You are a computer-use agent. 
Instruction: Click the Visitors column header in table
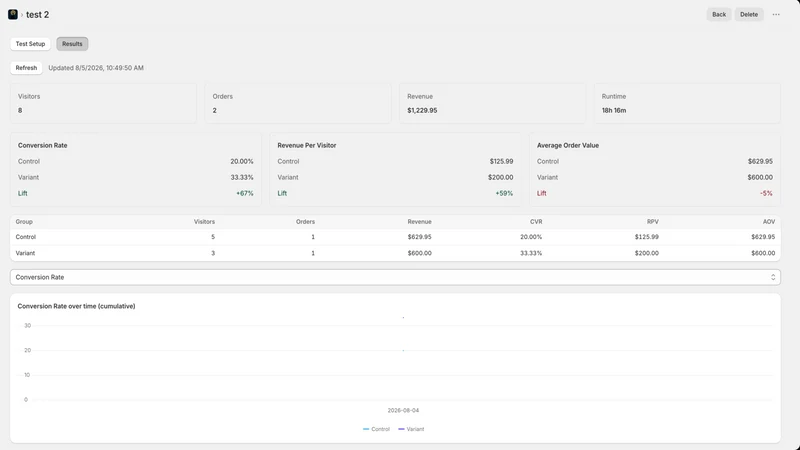tap(204, 222)
